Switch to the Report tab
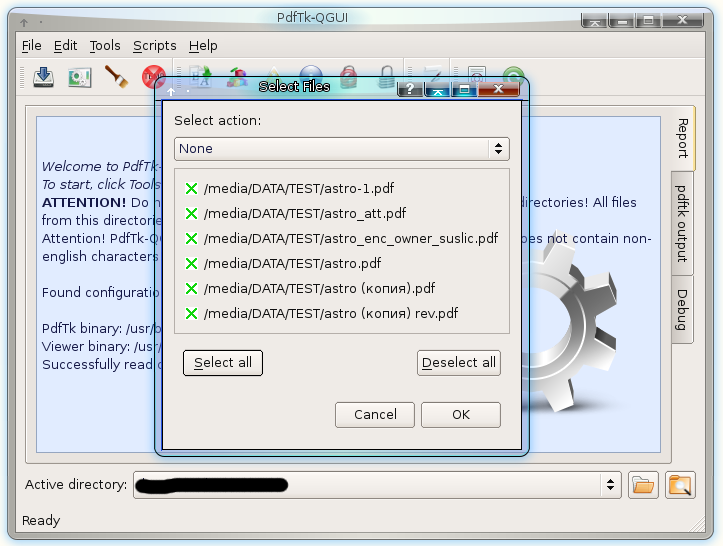 pyautogui.click(x=683, y=138)
